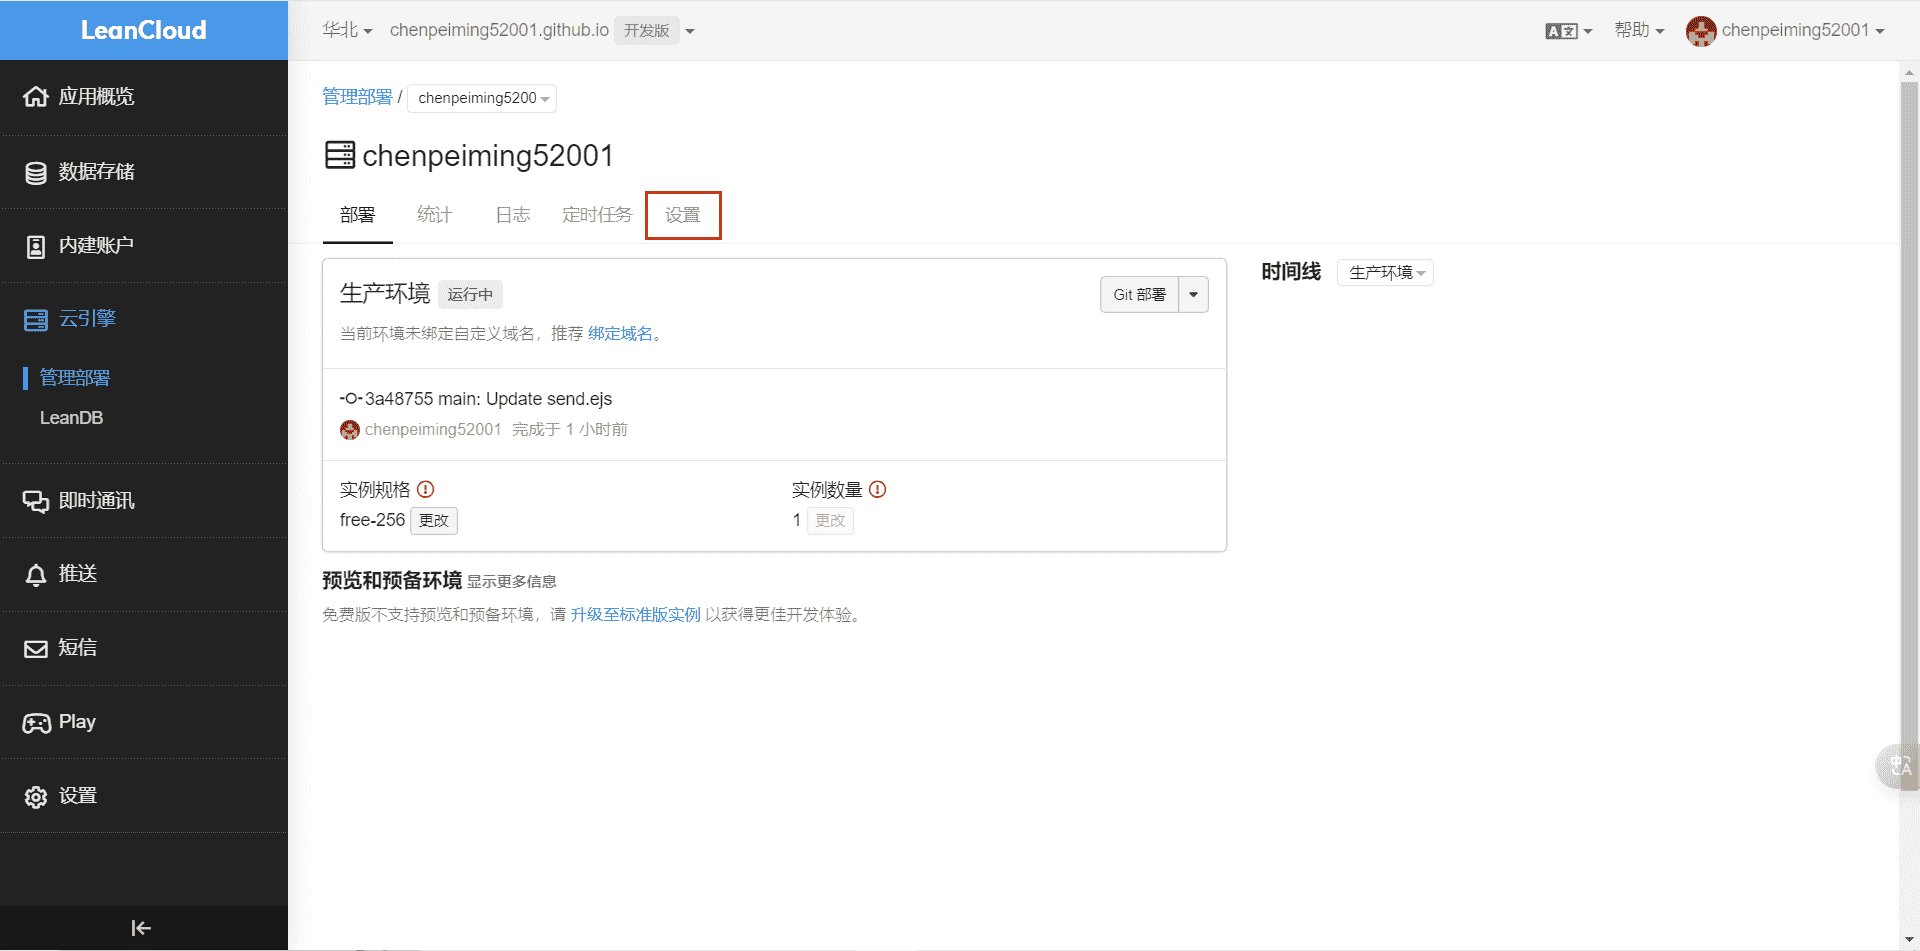Click the 完成于 1 小时前 timestamp

tap(570, 430)
